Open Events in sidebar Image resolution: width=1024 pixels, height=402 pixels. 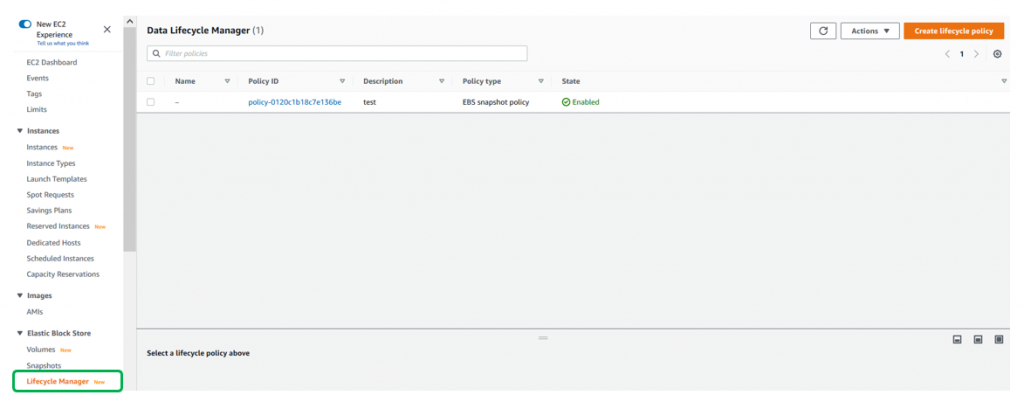37,78
